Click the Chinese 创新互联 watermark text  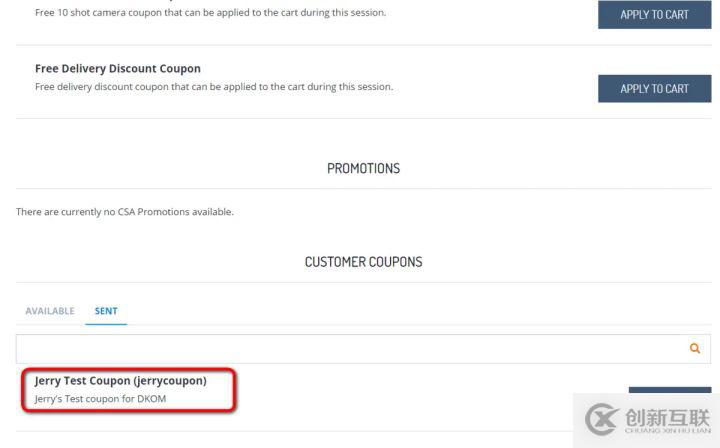pos(668,417)
